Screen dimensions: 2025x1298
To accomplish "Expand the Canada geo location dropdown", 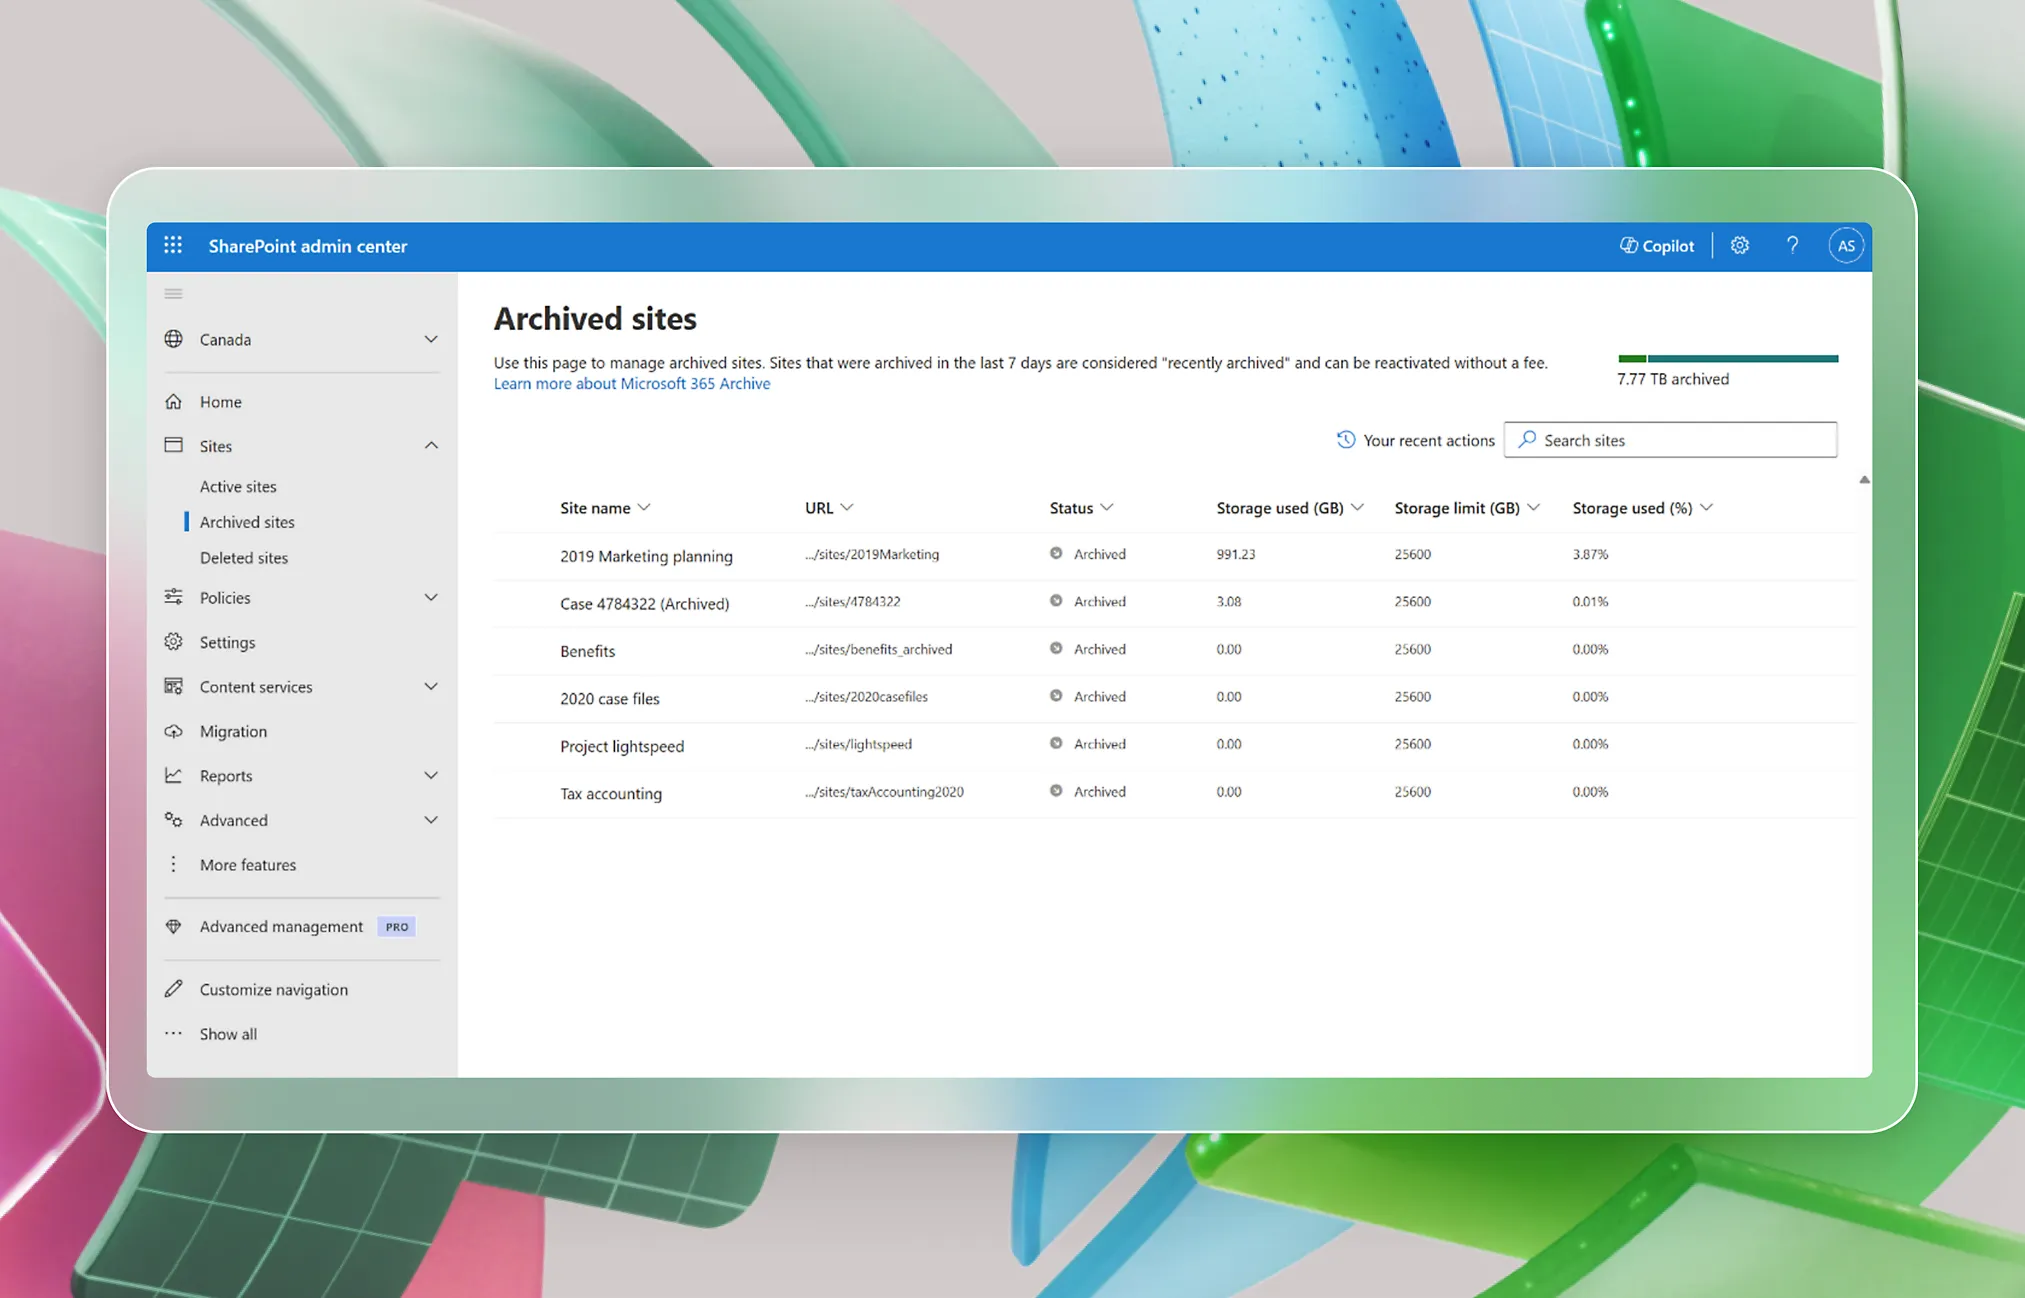I will point(431,340).
